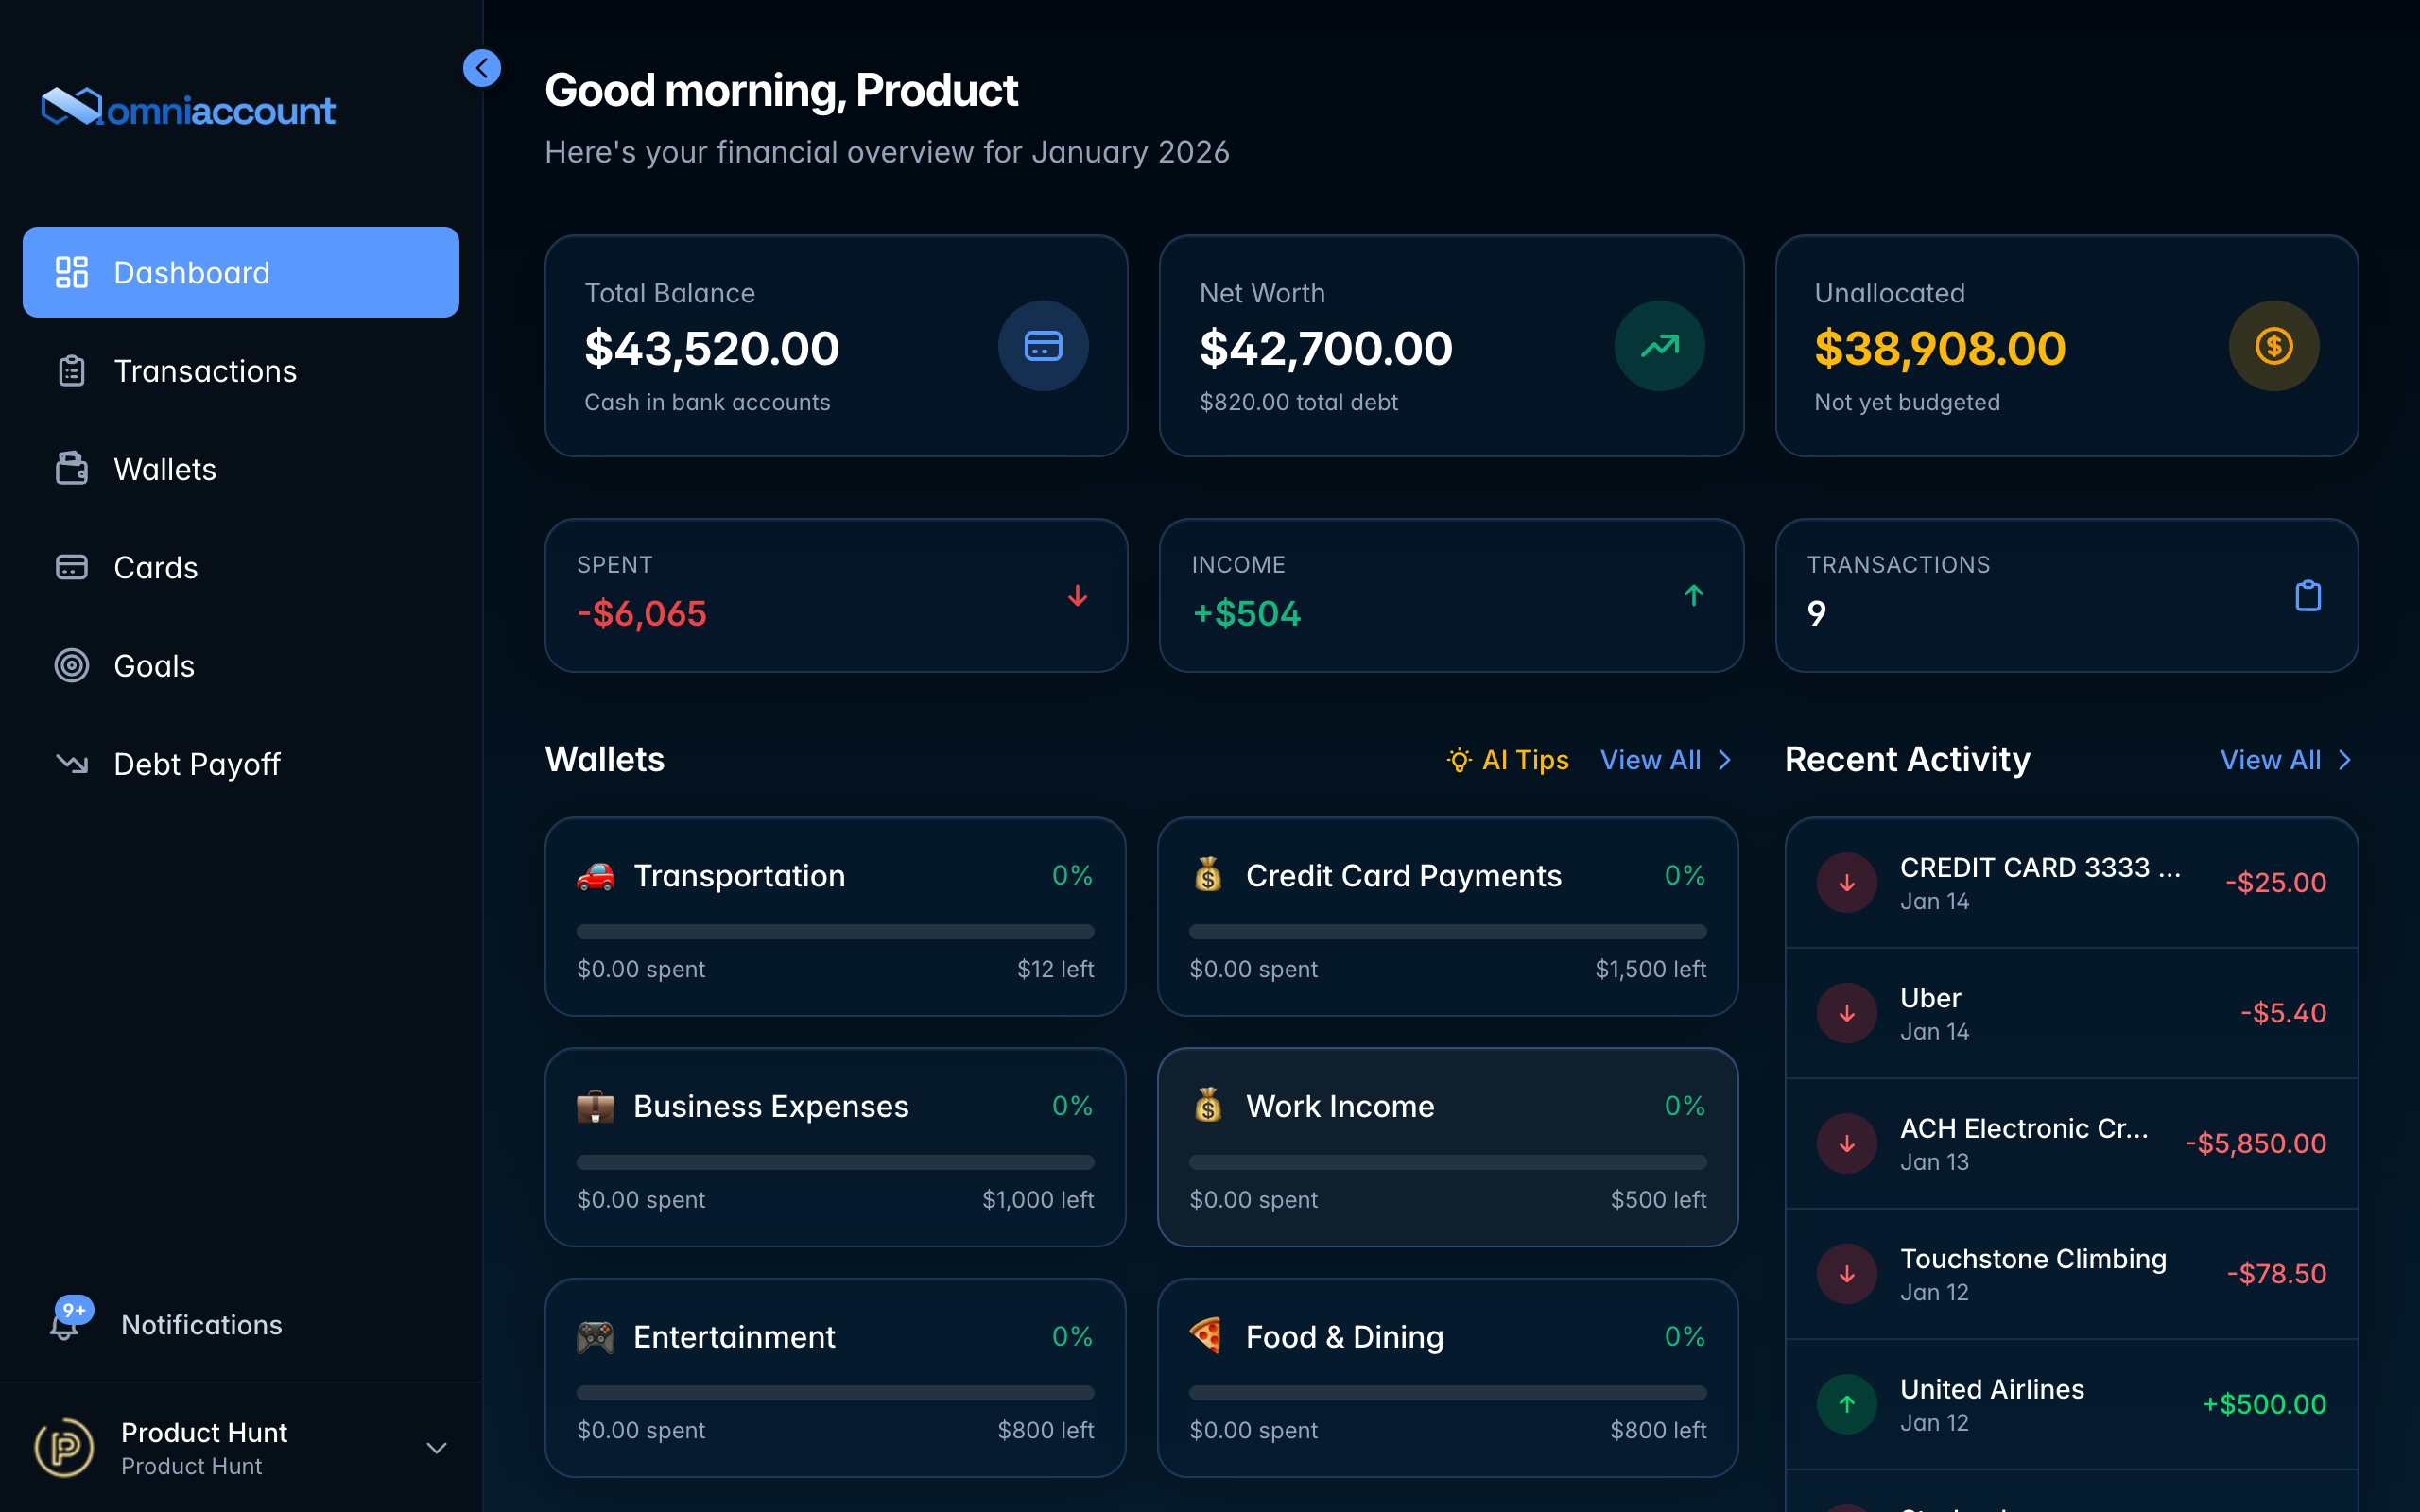Collapse the left sidebar
The height and width of the screenshot is (1512, 2420).
pos(482,68)
